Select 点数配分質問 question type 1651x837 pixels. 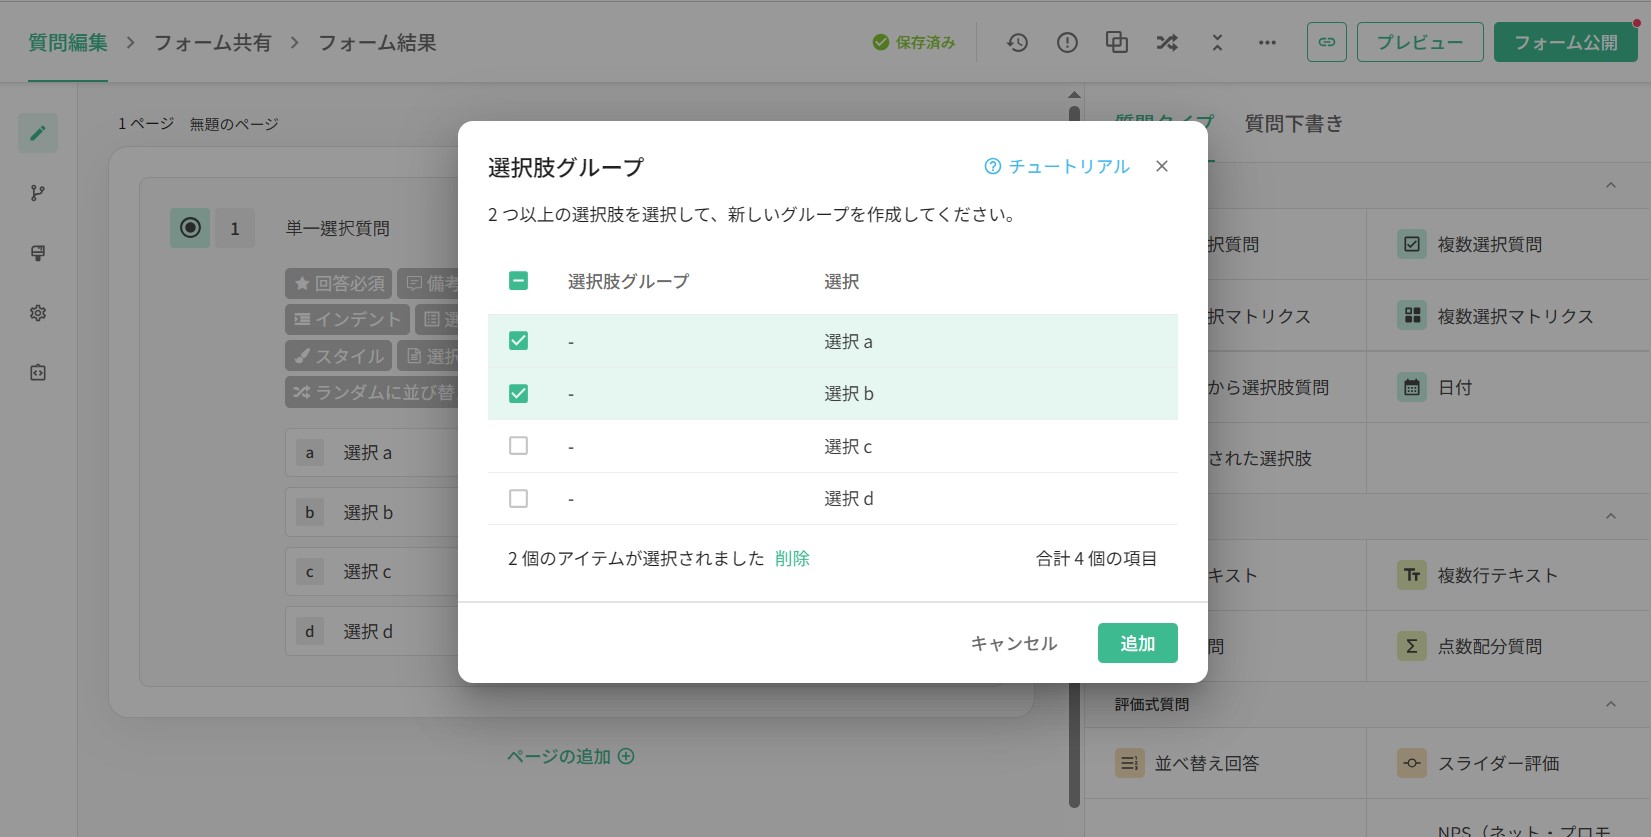1490,646
